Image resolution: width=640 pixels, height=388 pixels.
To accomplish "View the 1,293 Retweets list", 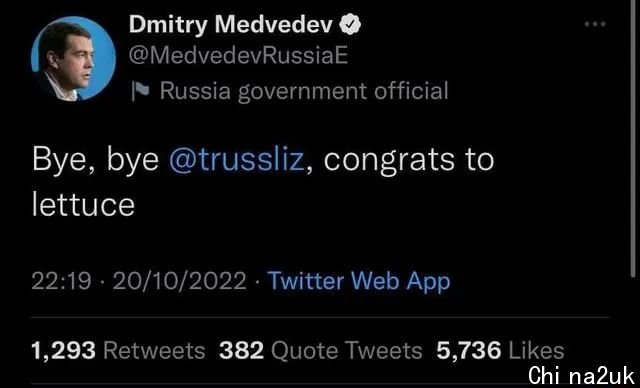I will (118, 351).
